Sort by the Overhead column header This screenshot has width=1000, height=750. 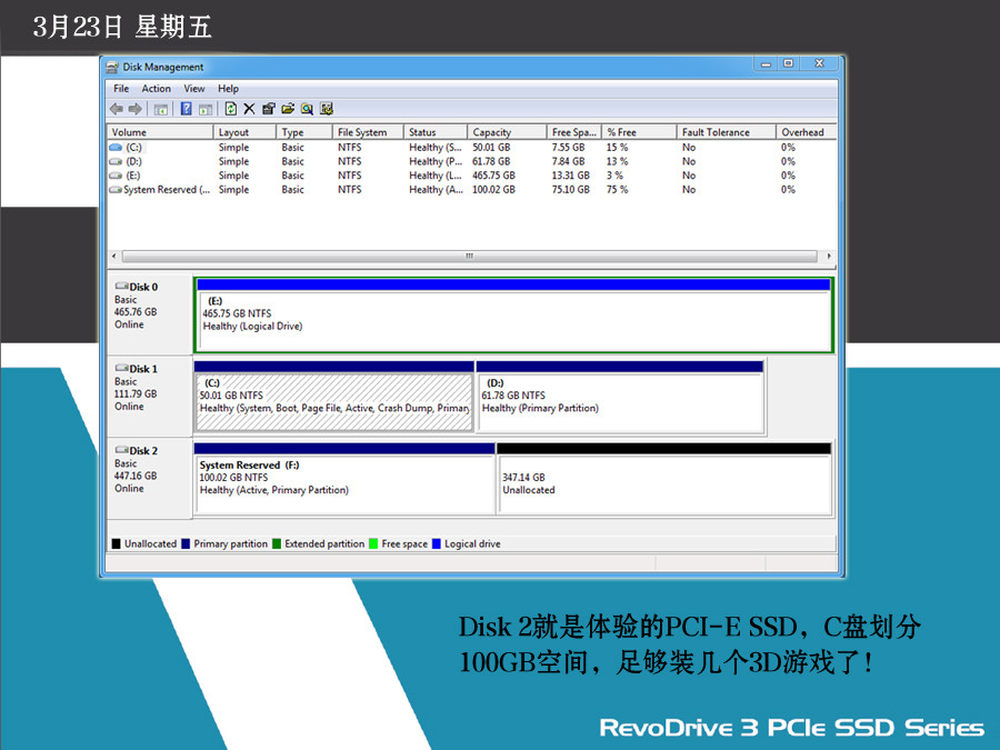806,132
